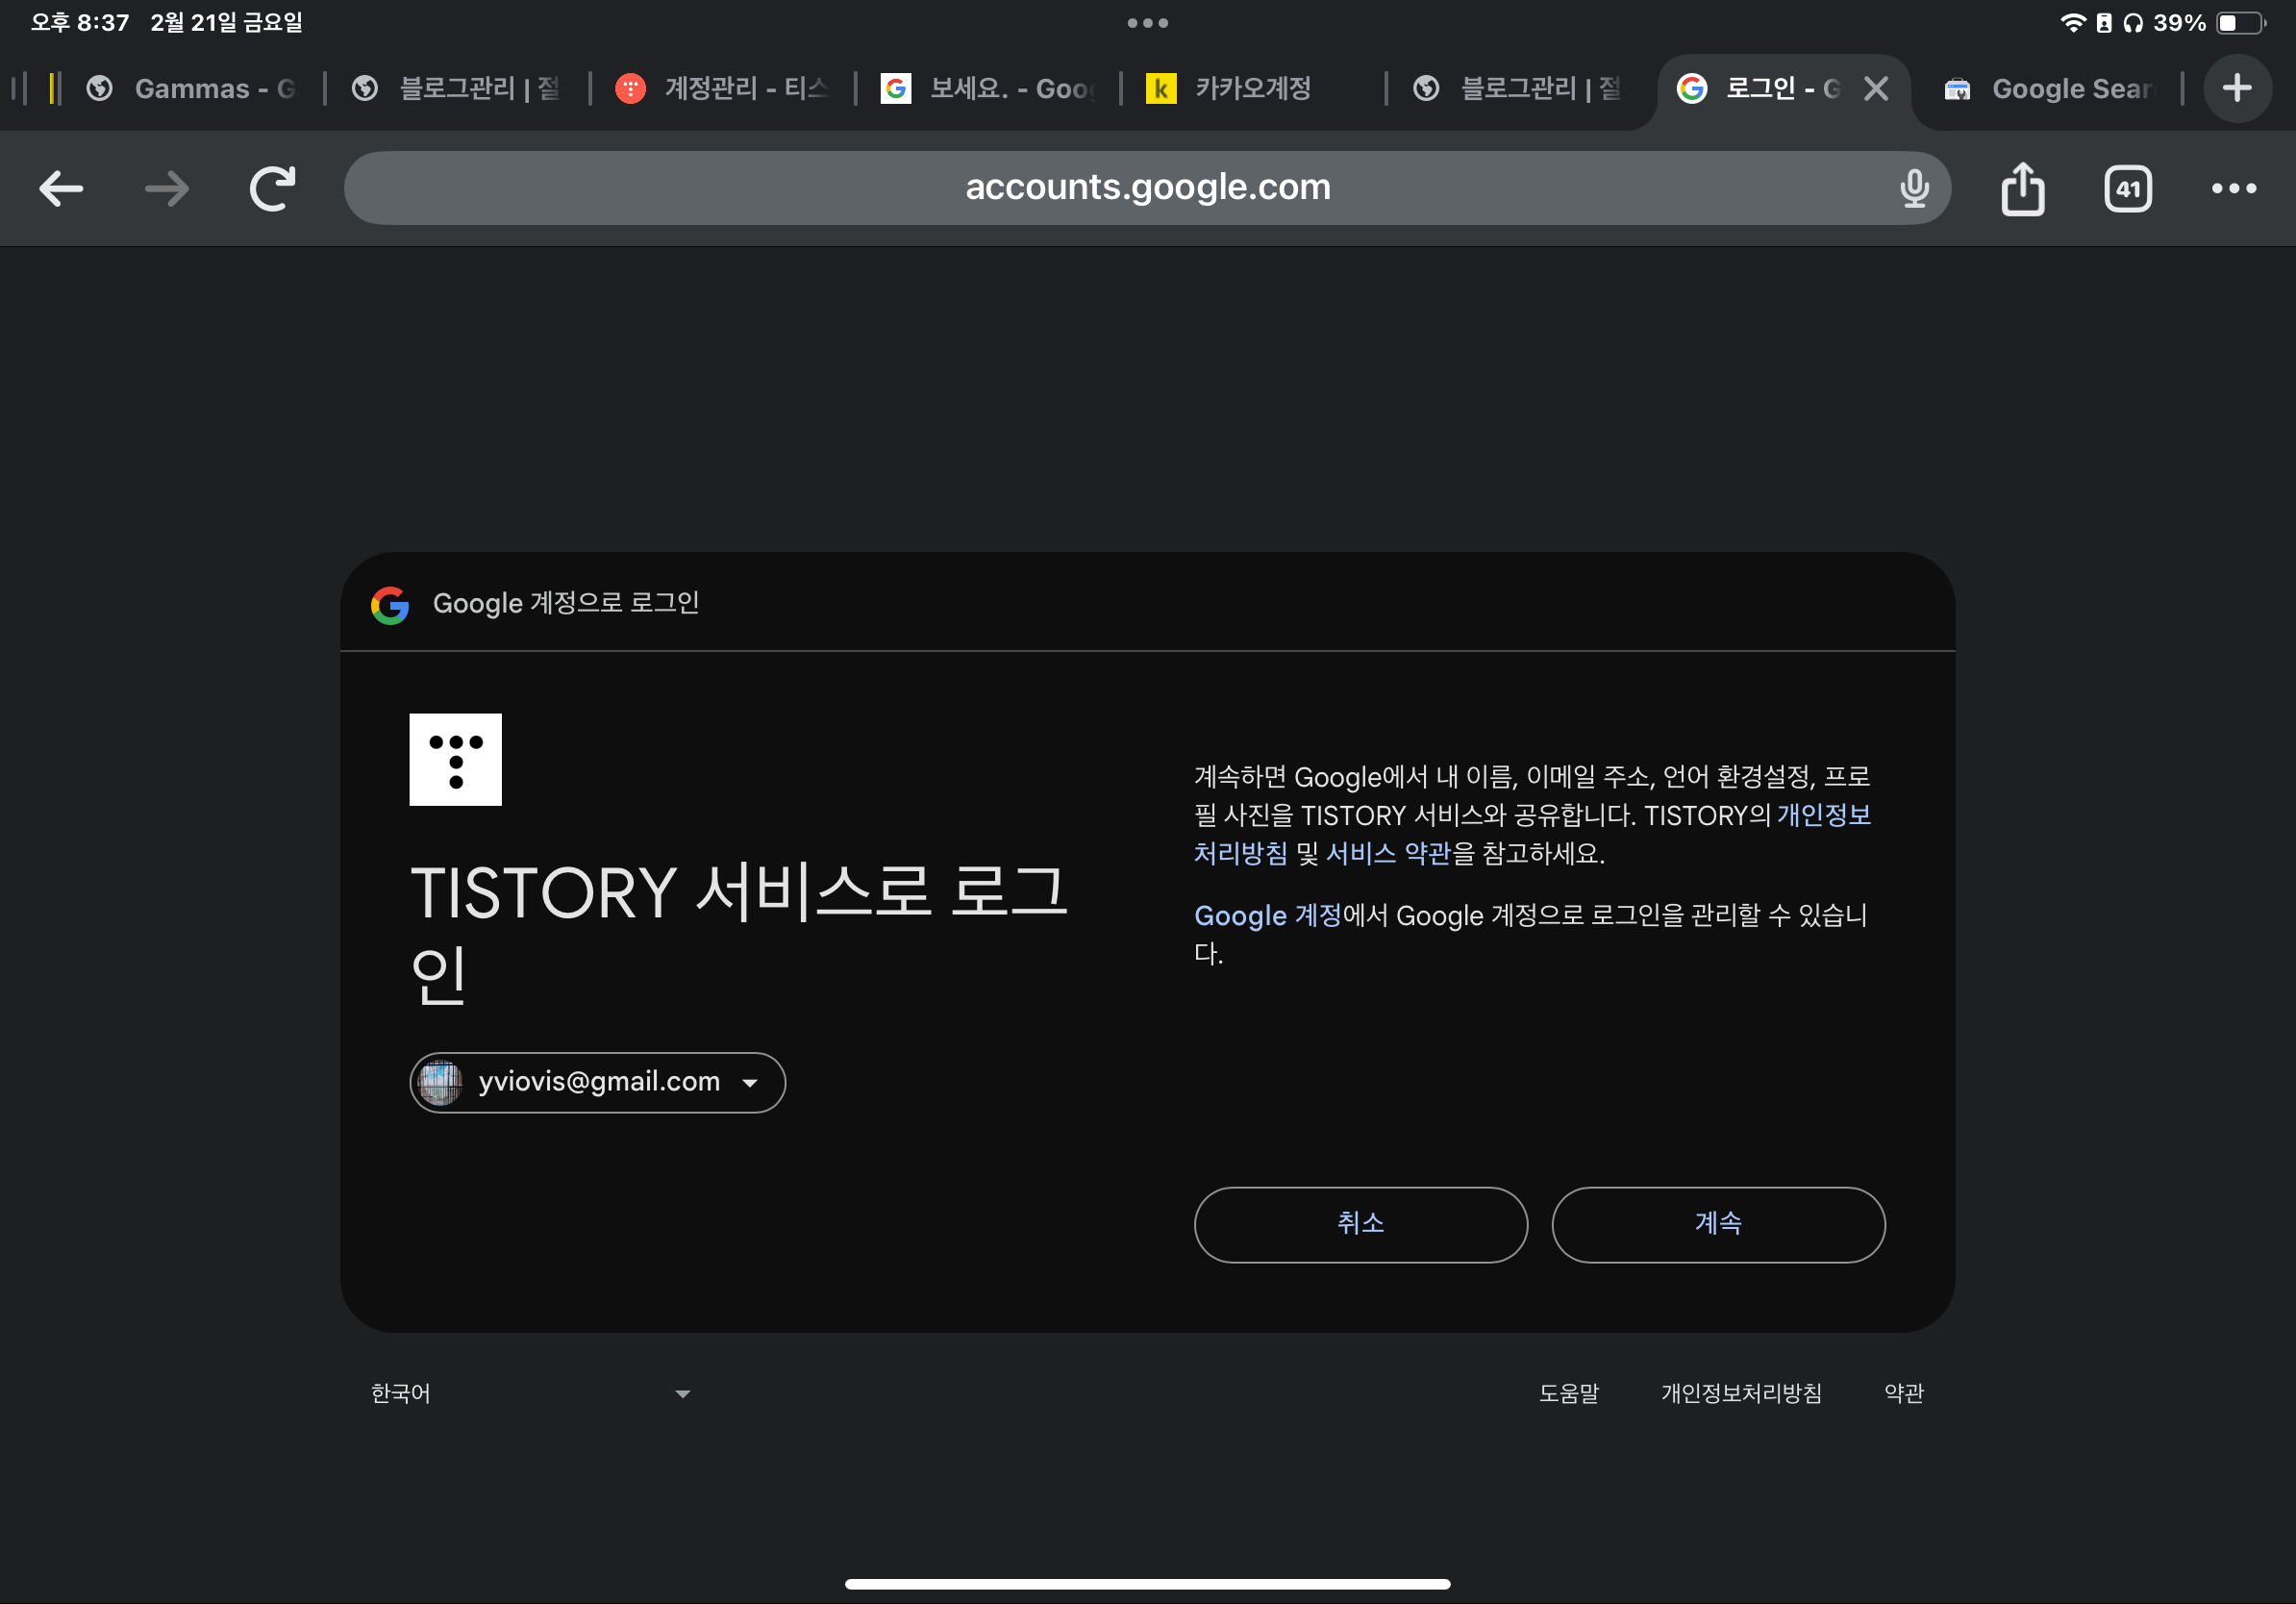Tap the Google logo in dialog header
Viewport: 2296px width, 1604px height.
point(390,604)
